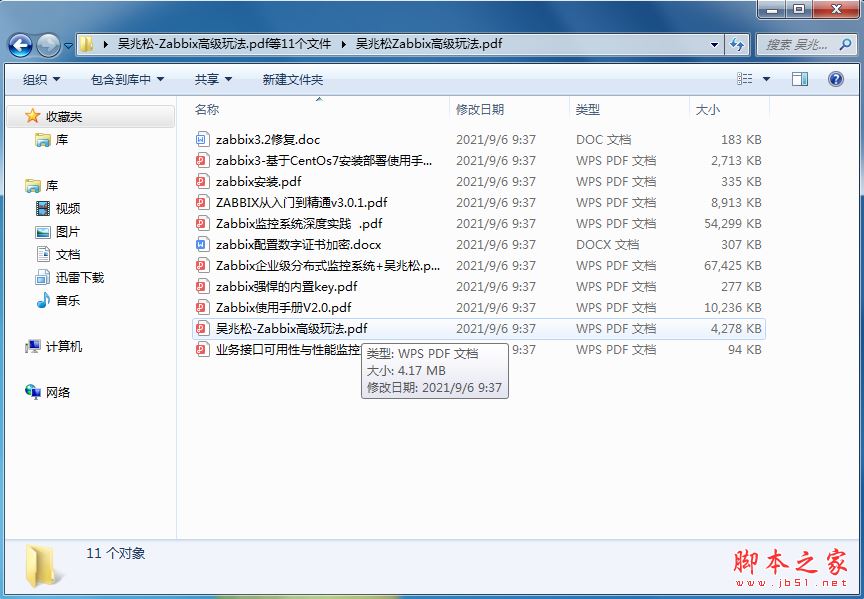Click breadcrumb 吴兆松Zabbix高级玩法.pdf

tap(429, 44)
